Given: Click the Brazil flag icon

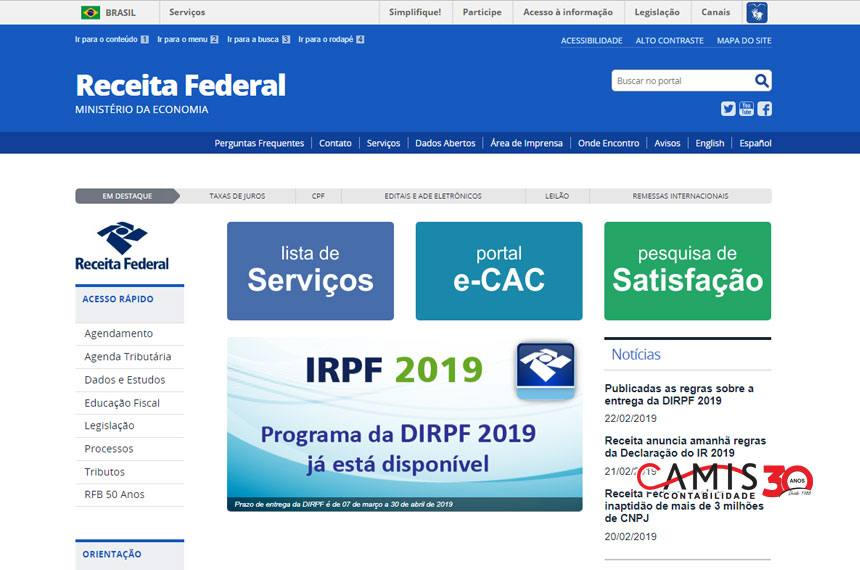Looking at the screenshot, I should (x=90, y=12).
